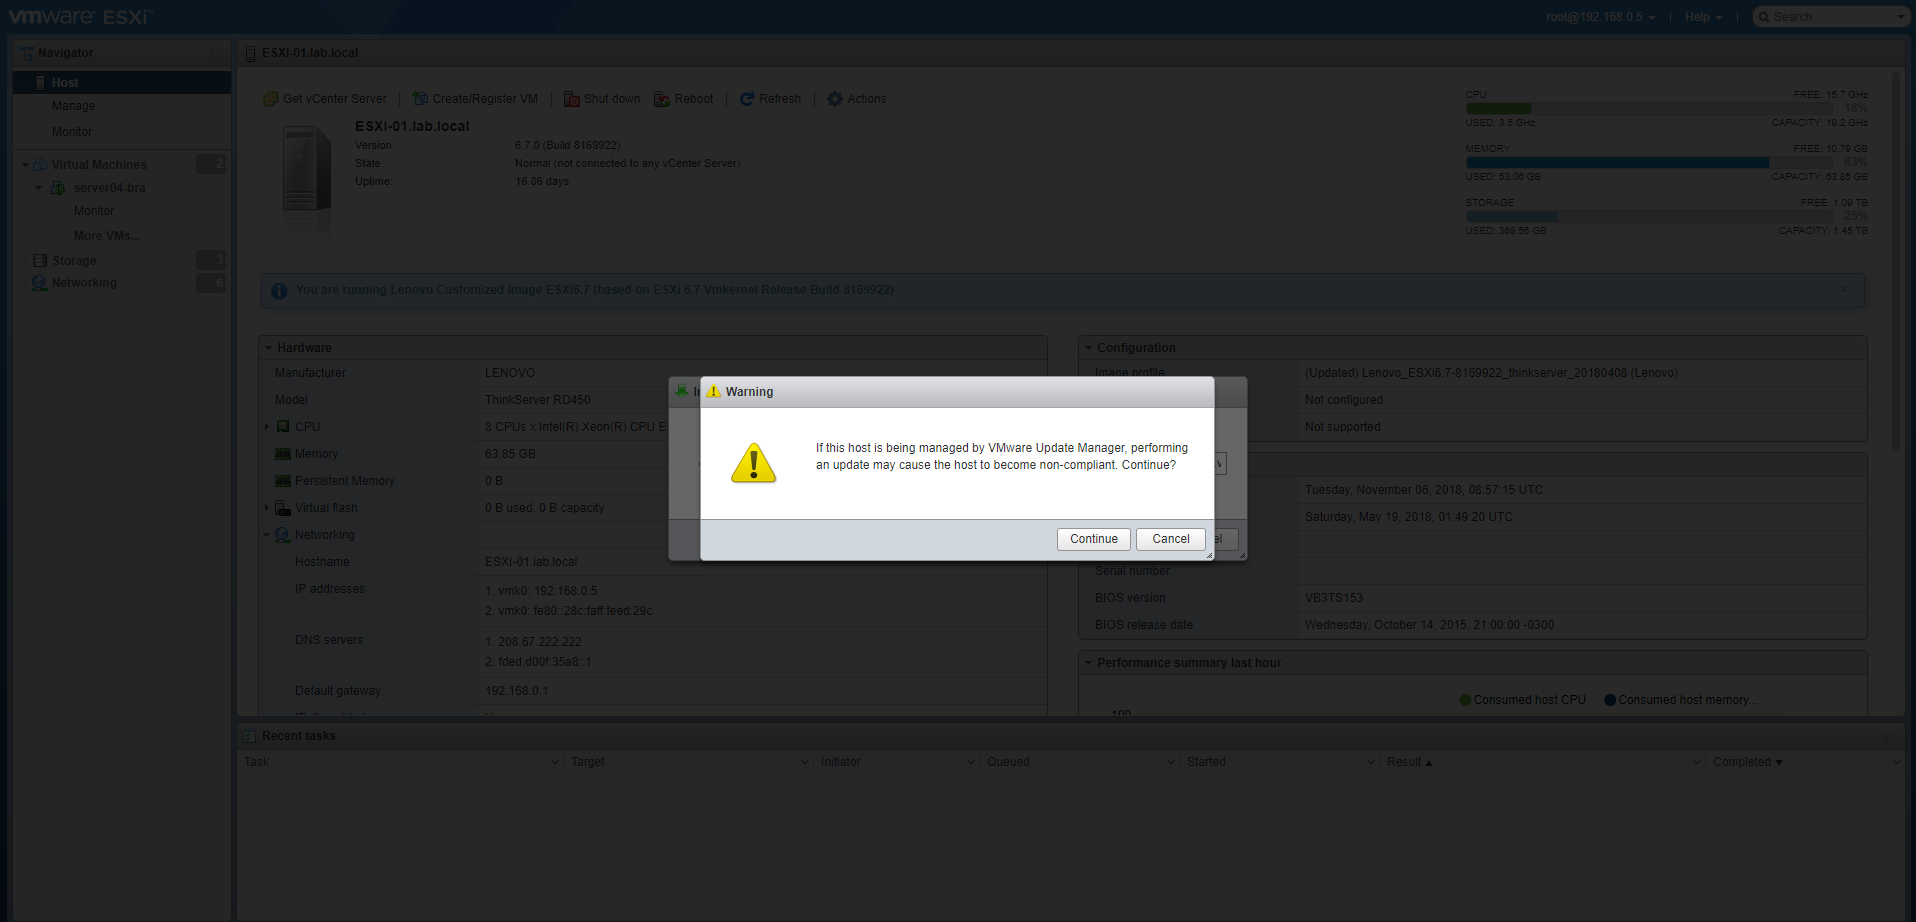Open the Networking icon in Navigator

[x=40, y=283]
